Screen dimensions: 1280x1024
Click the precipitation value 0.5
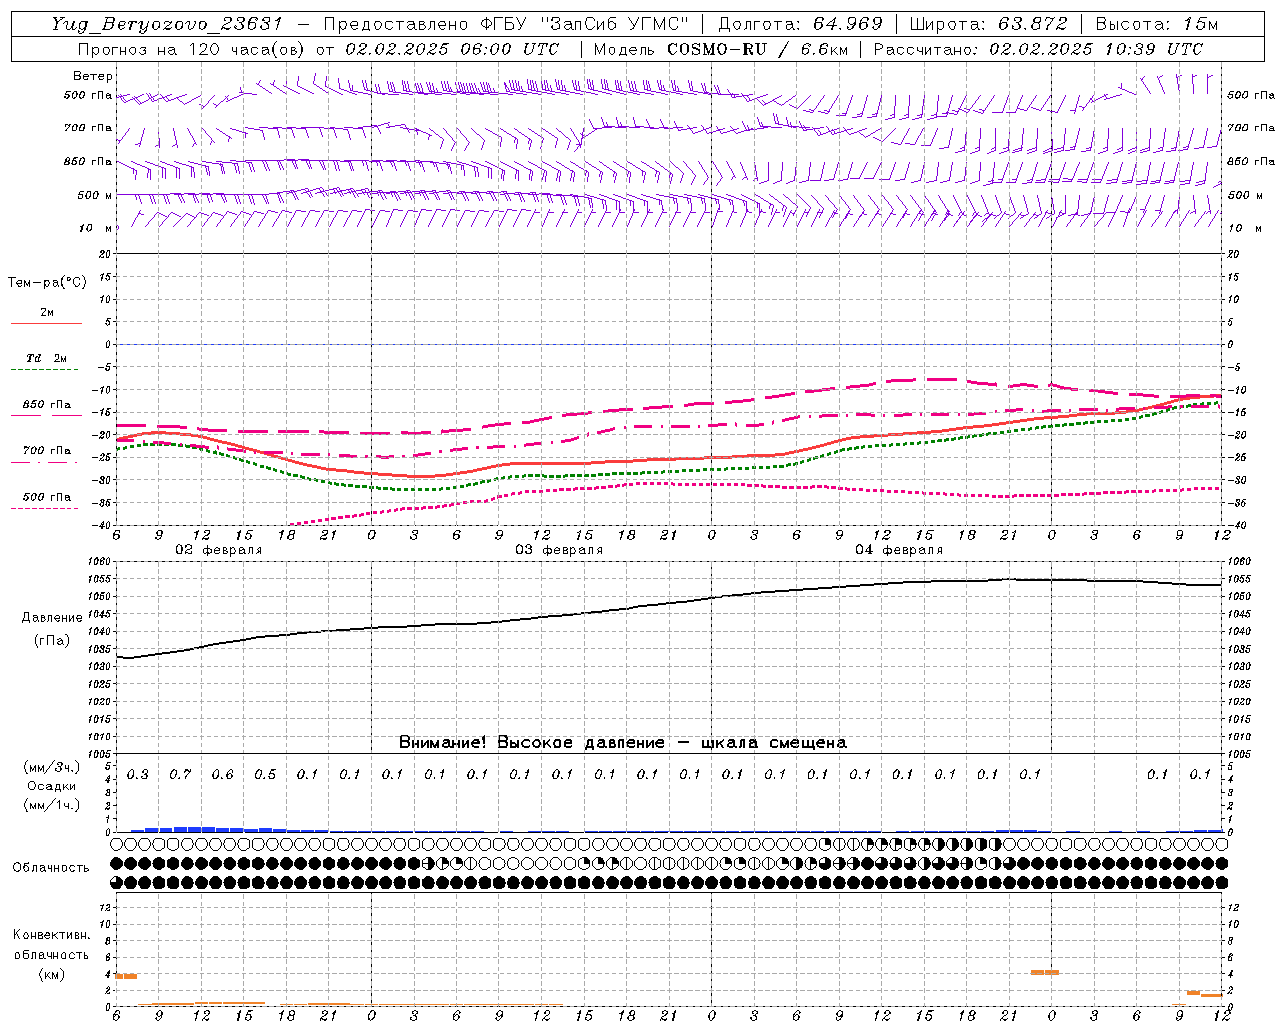pyautogui.click(x=265, y=775)
